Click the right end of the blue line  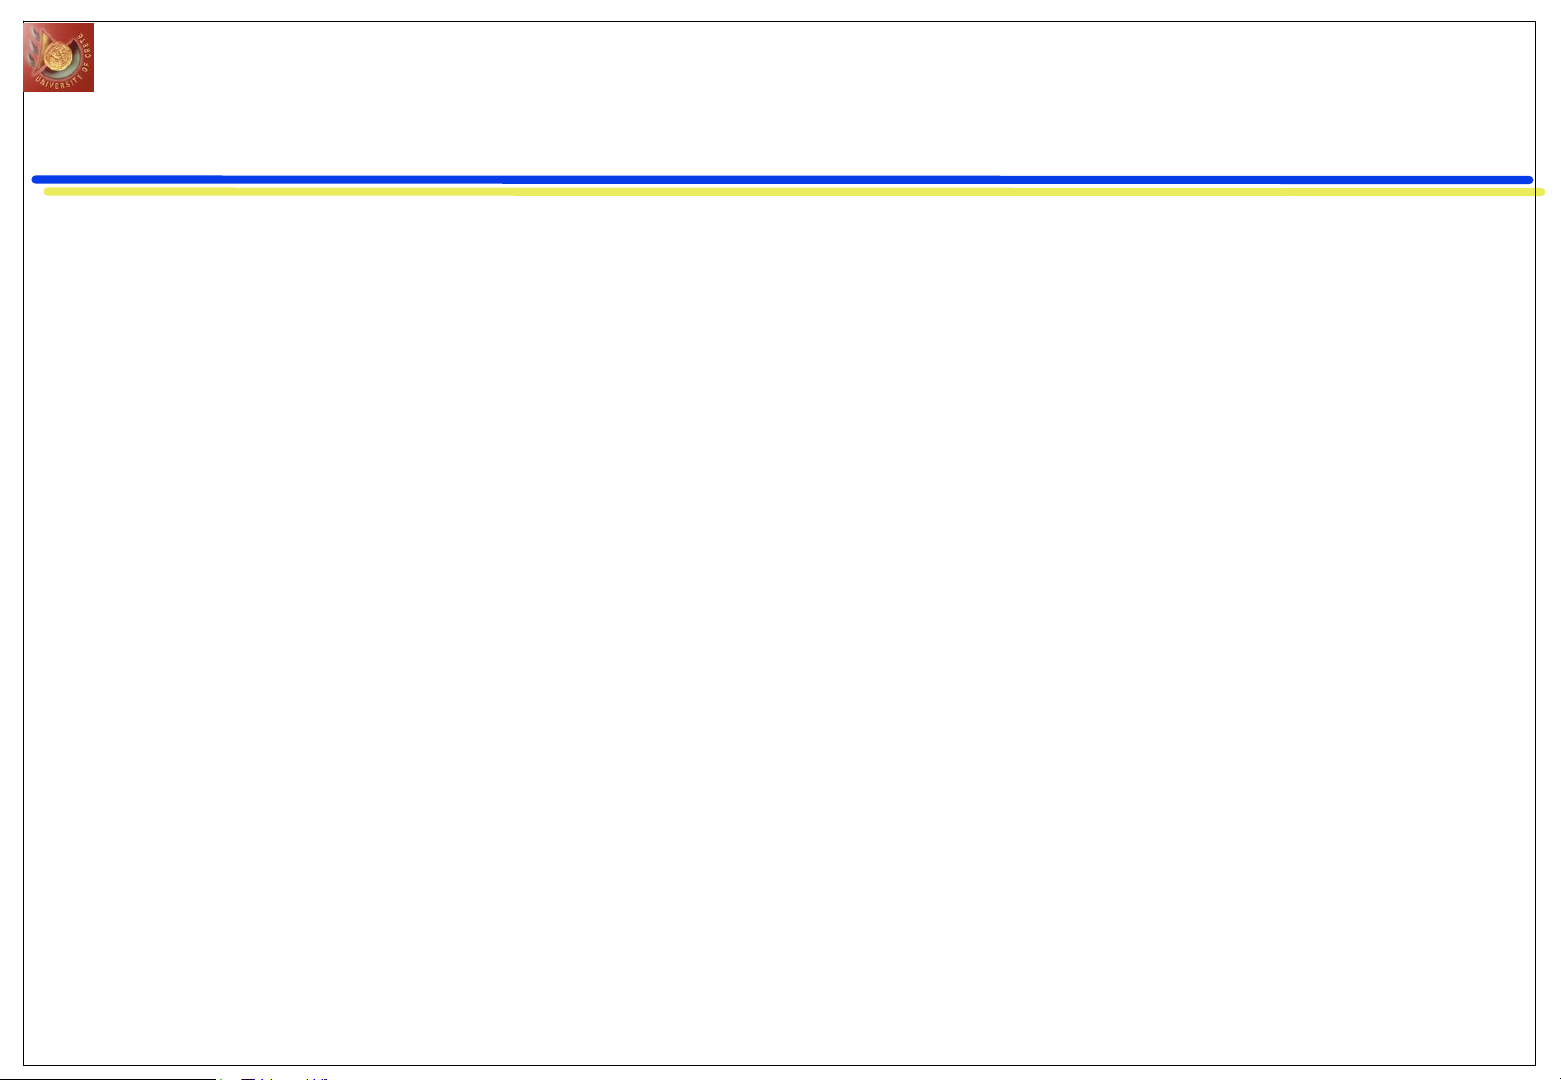[x=1527, y=180]
